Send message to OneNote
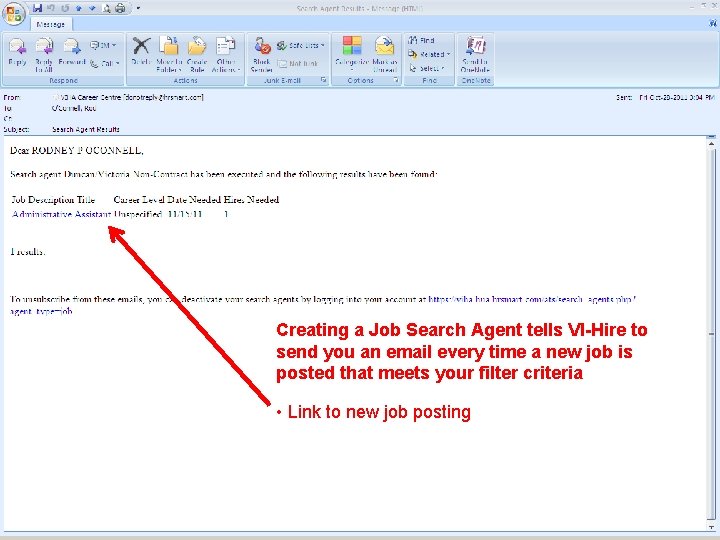This screenshot has width=720, height=540. (475, 53)
